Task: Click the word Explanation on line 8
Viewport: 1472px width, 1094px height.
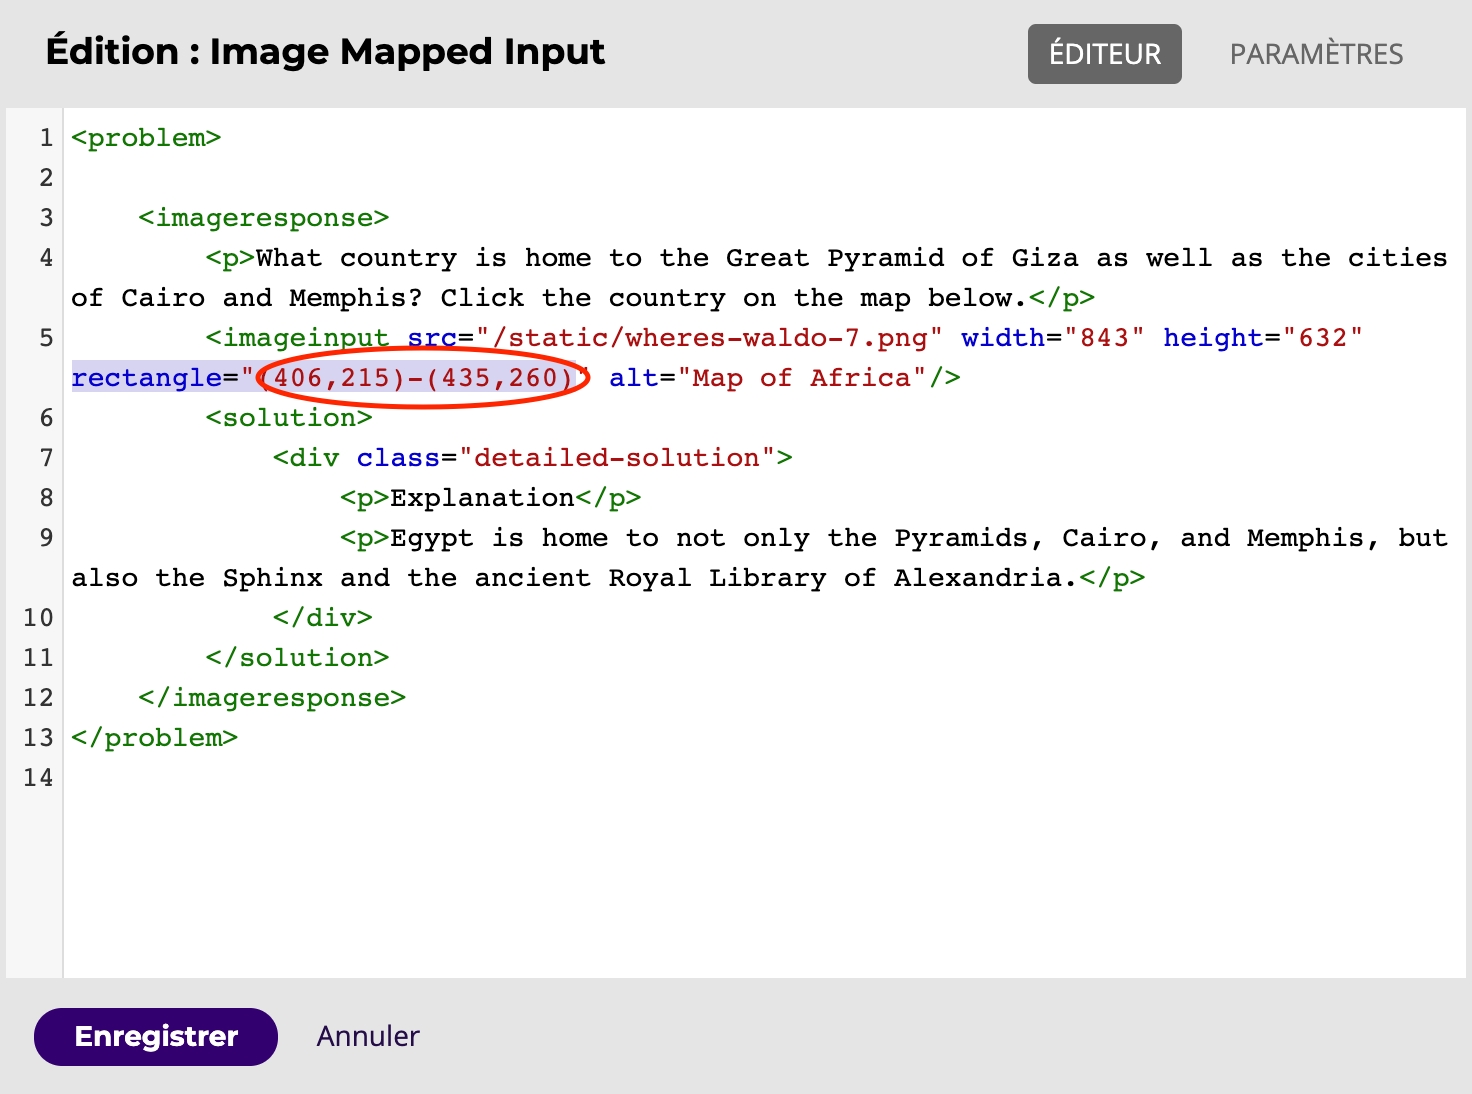Action: coord(482,498)
